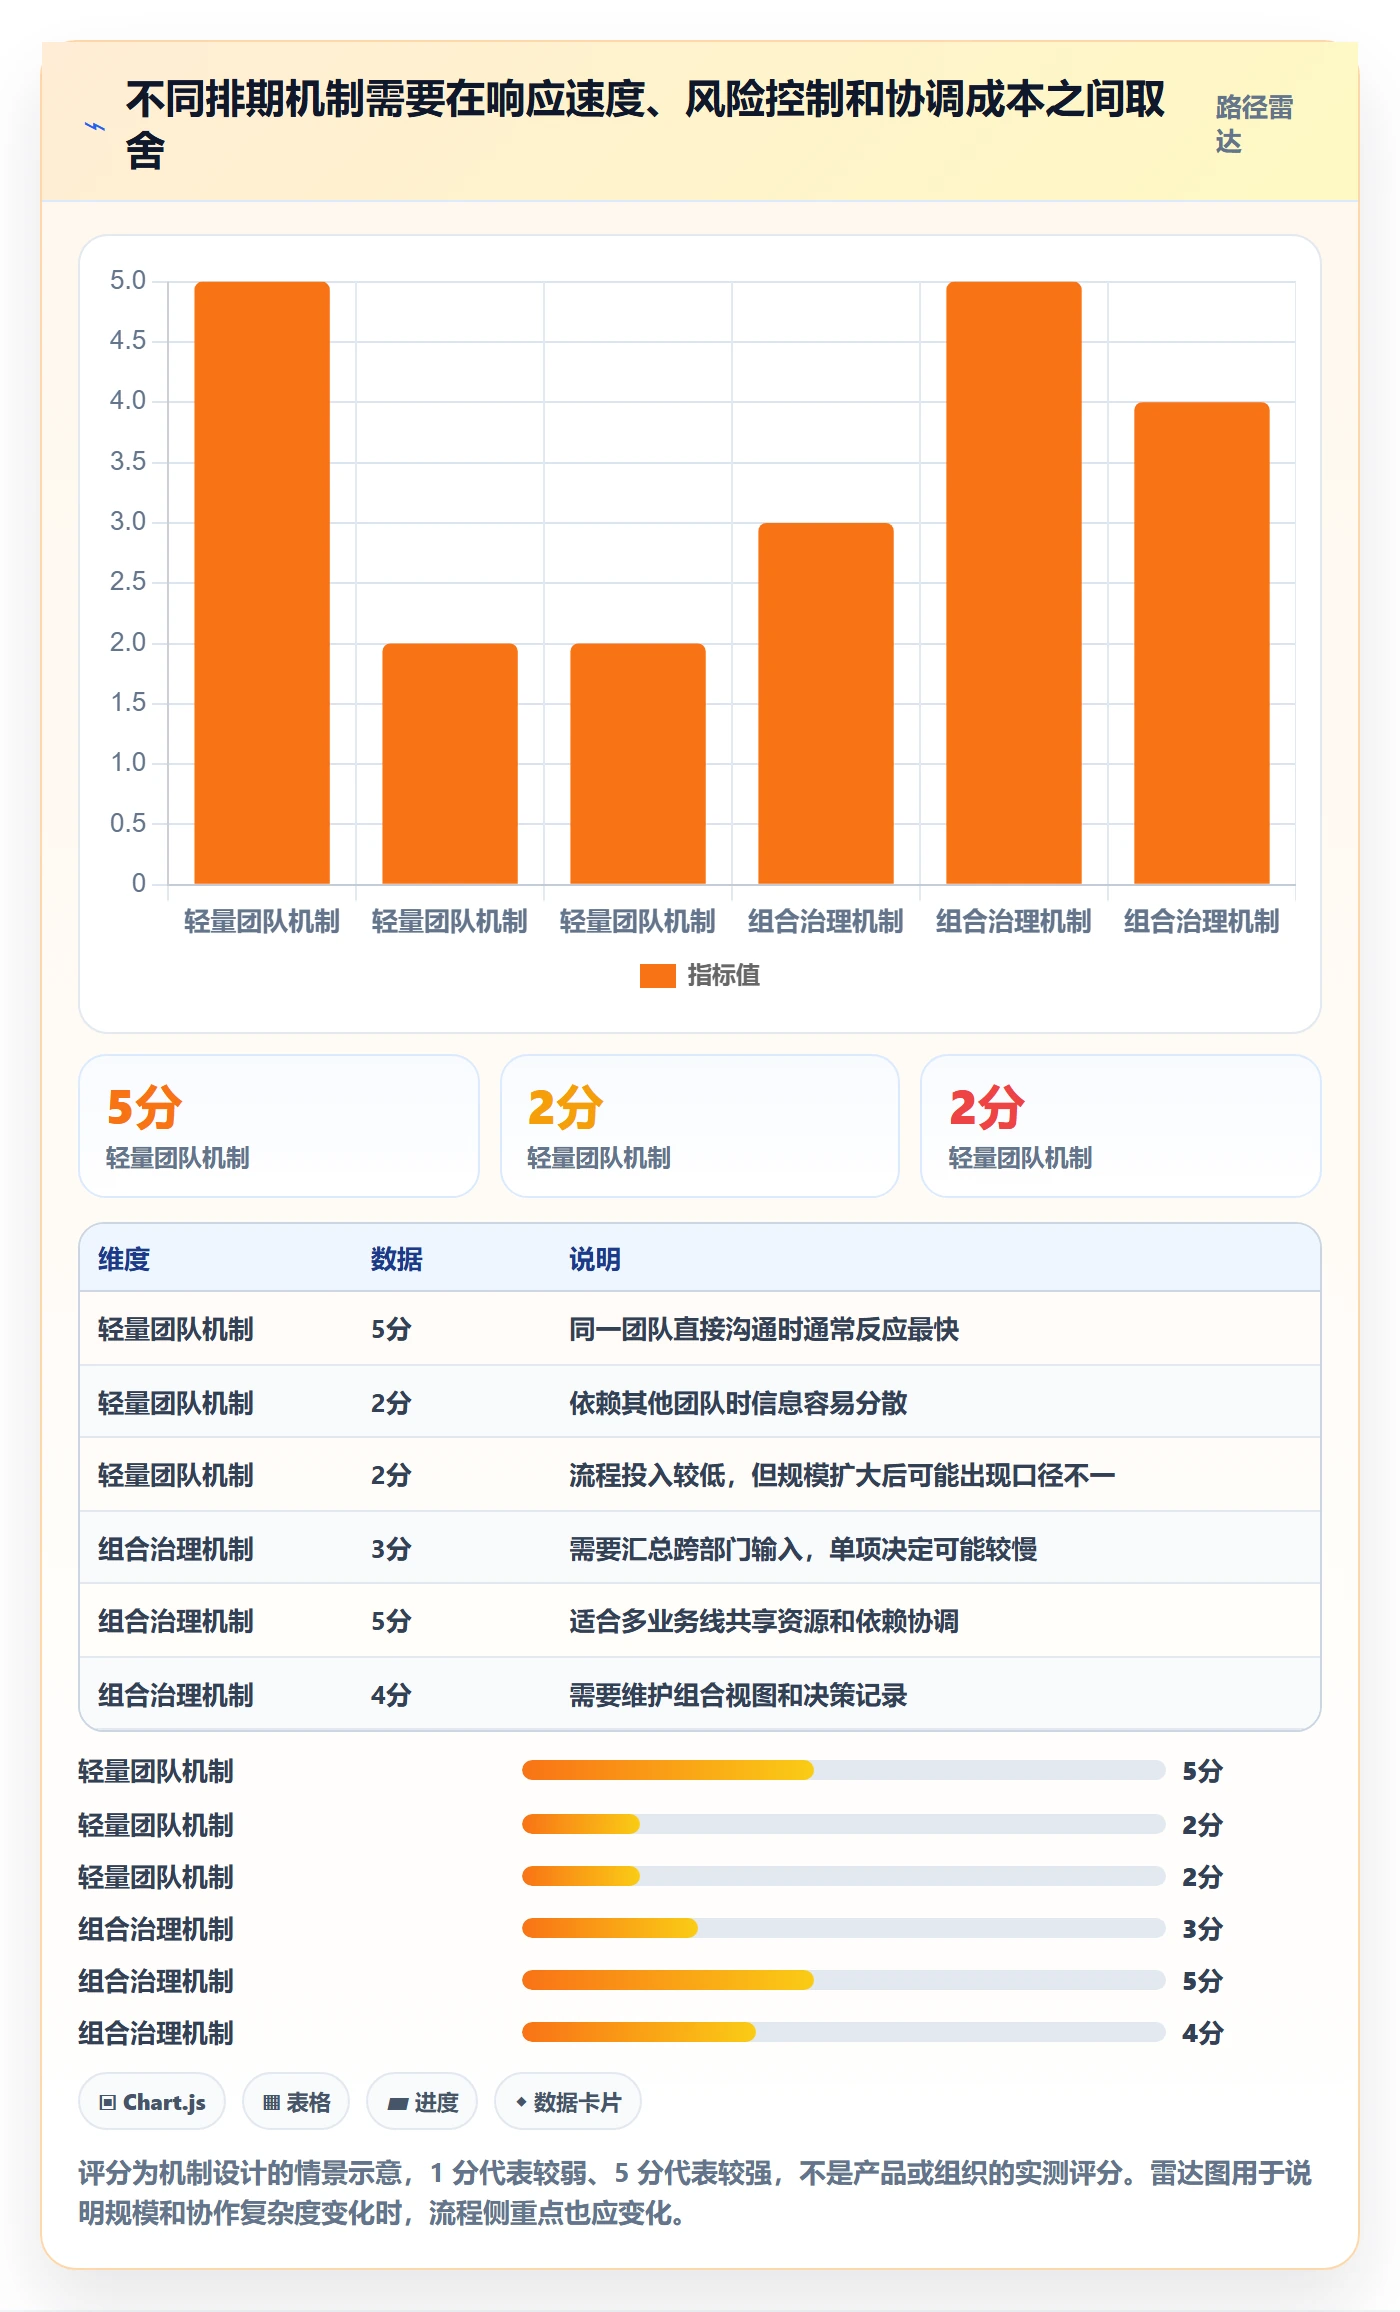Click the chart bar reaching 4.0
The height and width of the screenshot is (2312, 1400).
[x=1202, y=643]
